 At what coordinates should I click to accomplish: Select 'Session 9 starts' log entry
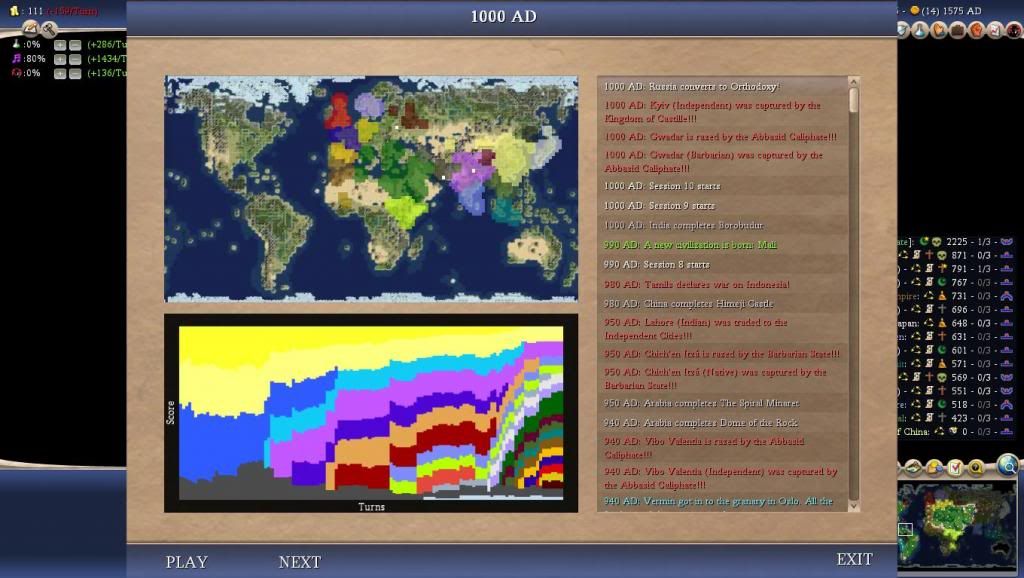tap(723, 206)
